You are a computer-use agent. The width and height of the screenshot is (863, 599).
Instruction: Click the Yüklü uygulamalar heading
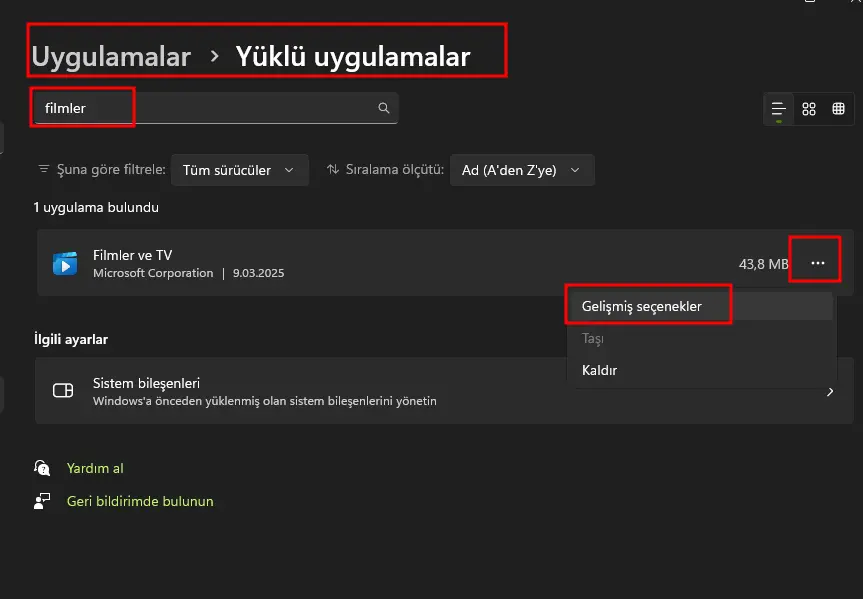353,56
